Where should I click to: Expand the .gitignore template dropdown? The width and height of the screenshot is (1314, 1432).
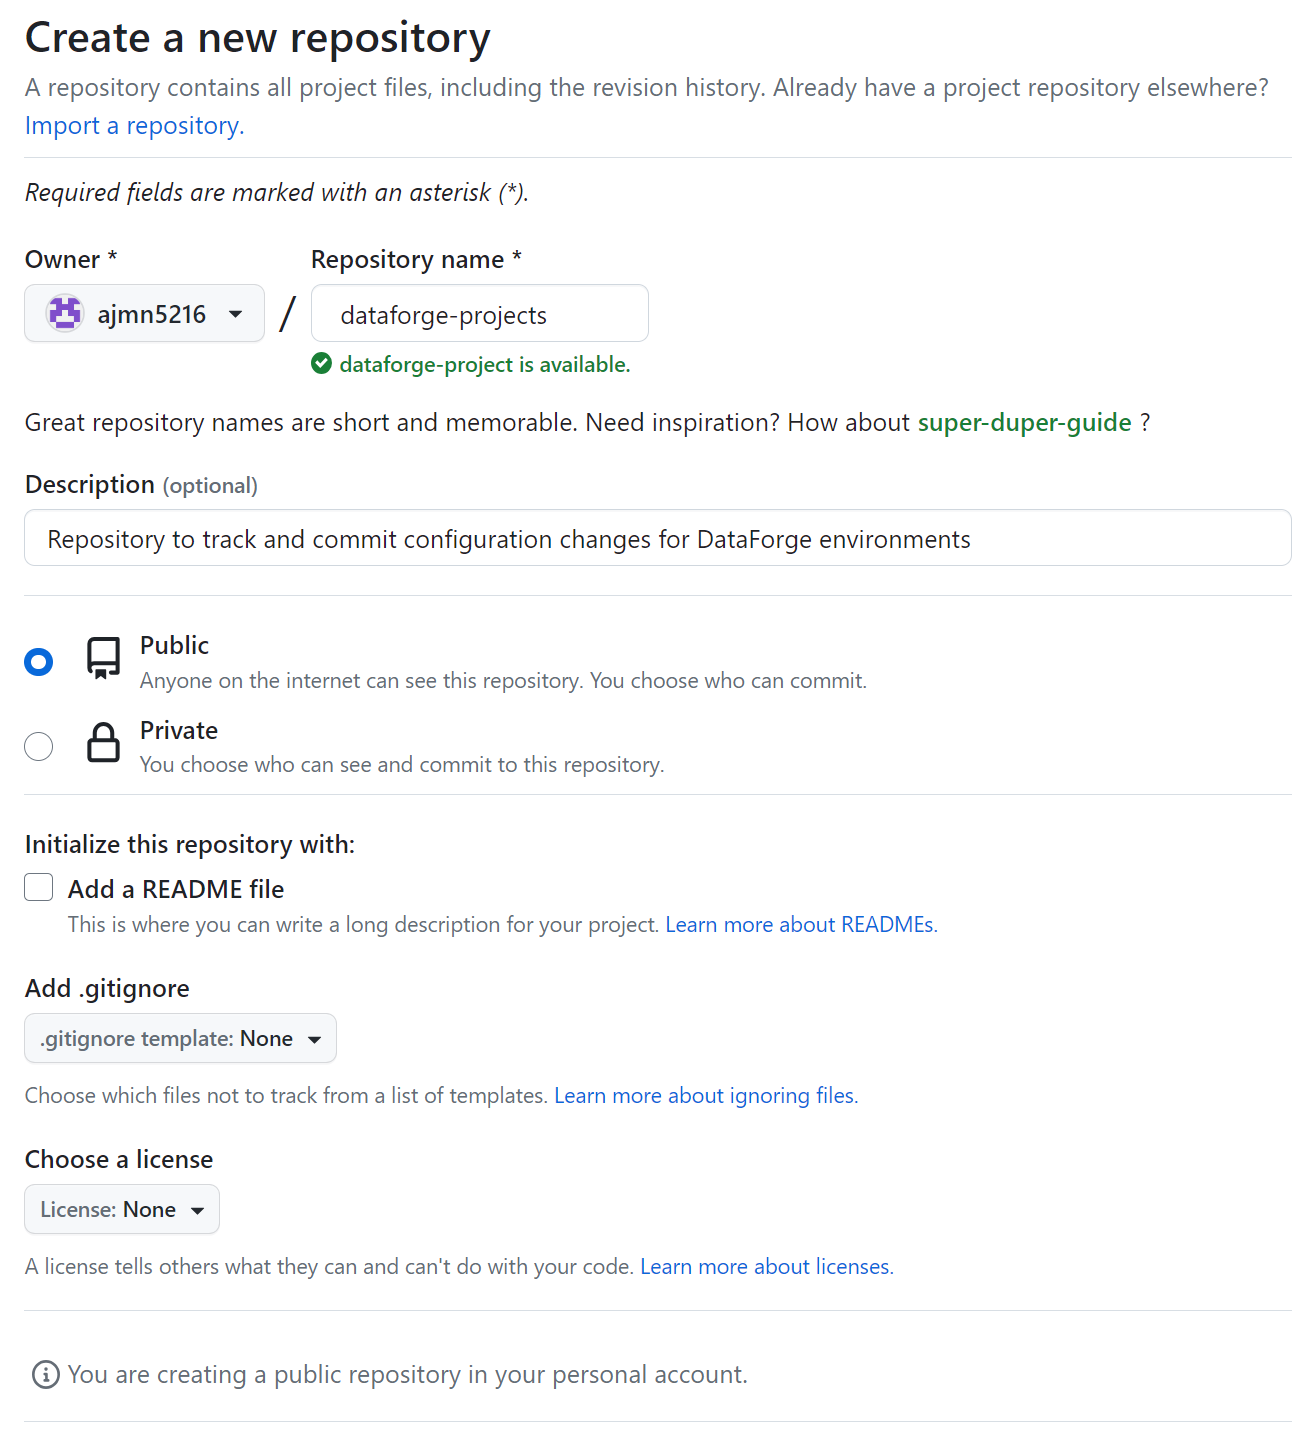(x=180, y=1038)
